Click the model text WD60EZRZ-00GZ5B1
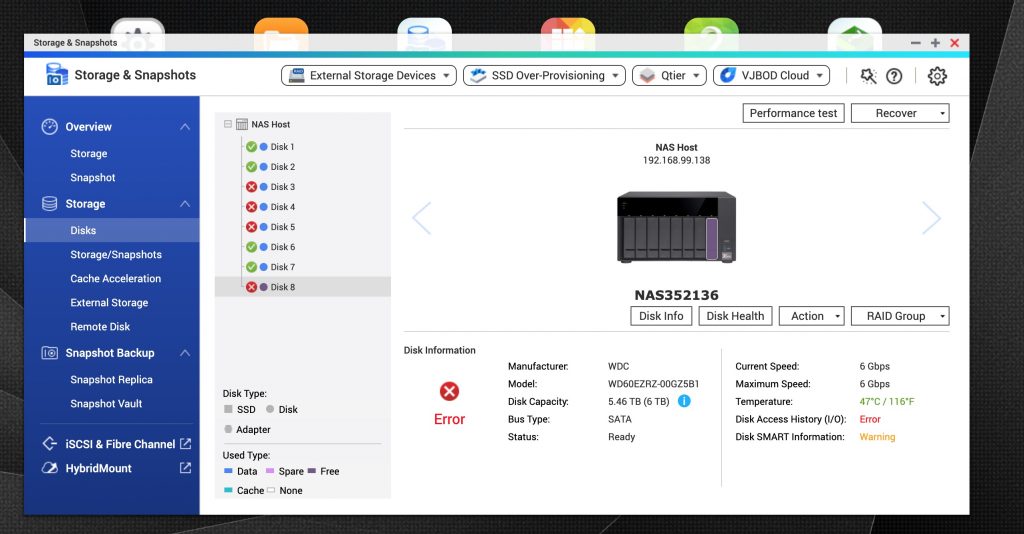1024x534 pixels. pos(654,384)
